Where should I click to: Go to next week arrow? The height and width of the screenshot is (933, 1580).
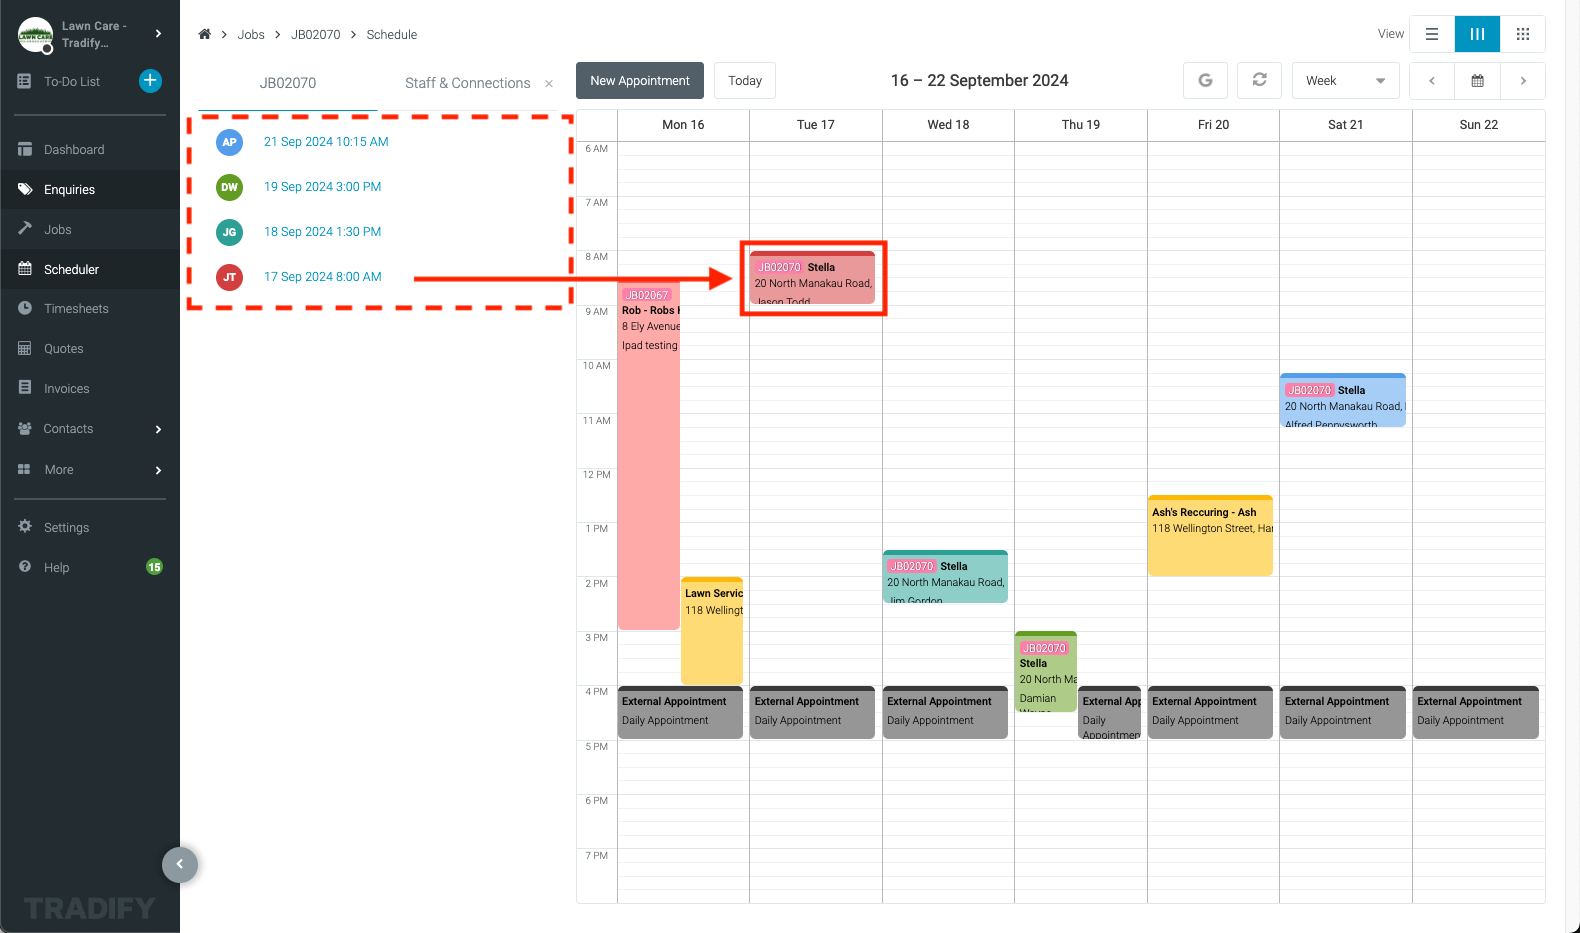(x=1523, y=81)
